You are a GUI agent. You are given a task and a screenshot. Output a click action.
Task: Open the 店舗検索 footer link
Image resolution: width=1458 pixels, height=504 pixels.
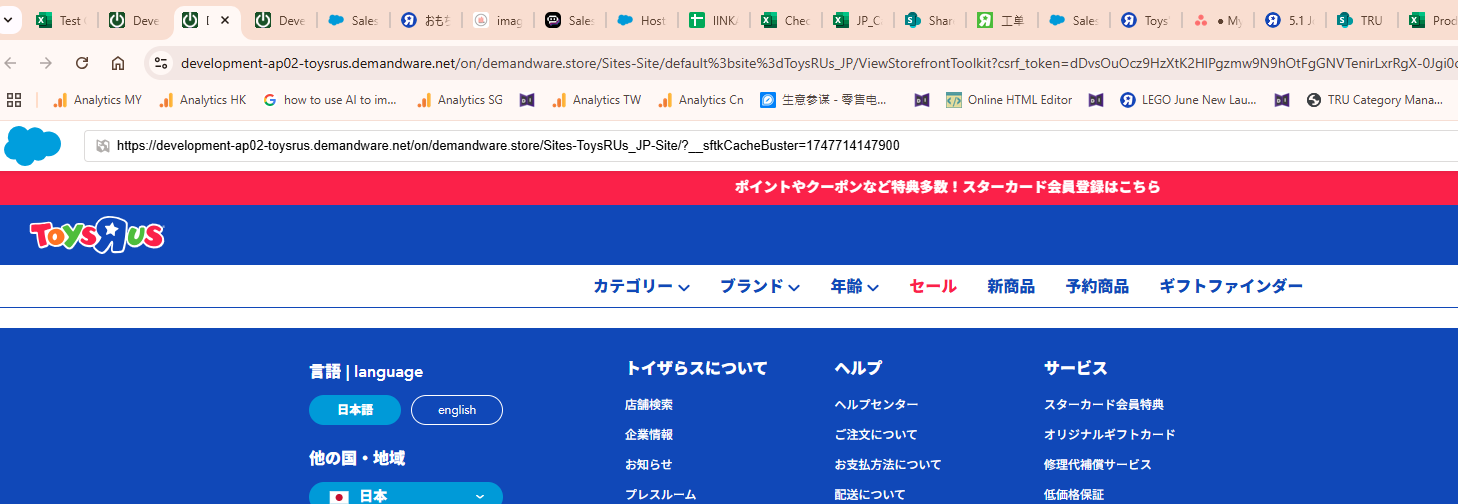pos(649,405)
